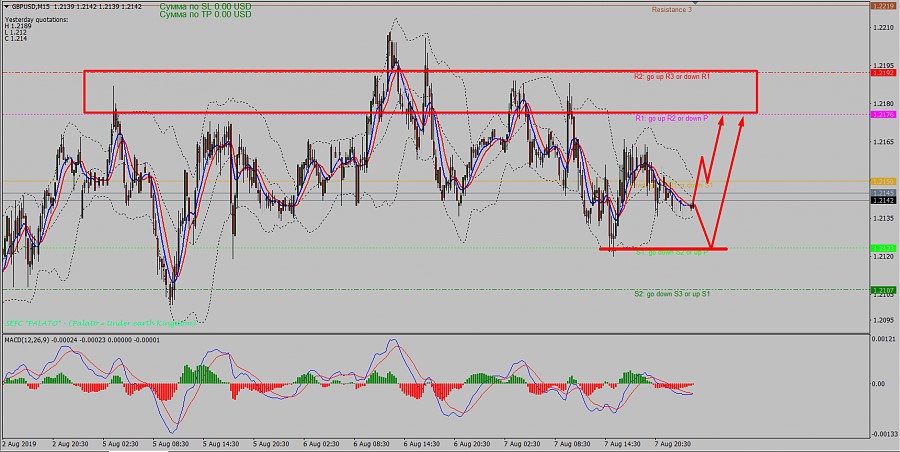Click the 1.2219 Resistance 3 price tag
Screen dimensions: 900x452
click(883, 6)
